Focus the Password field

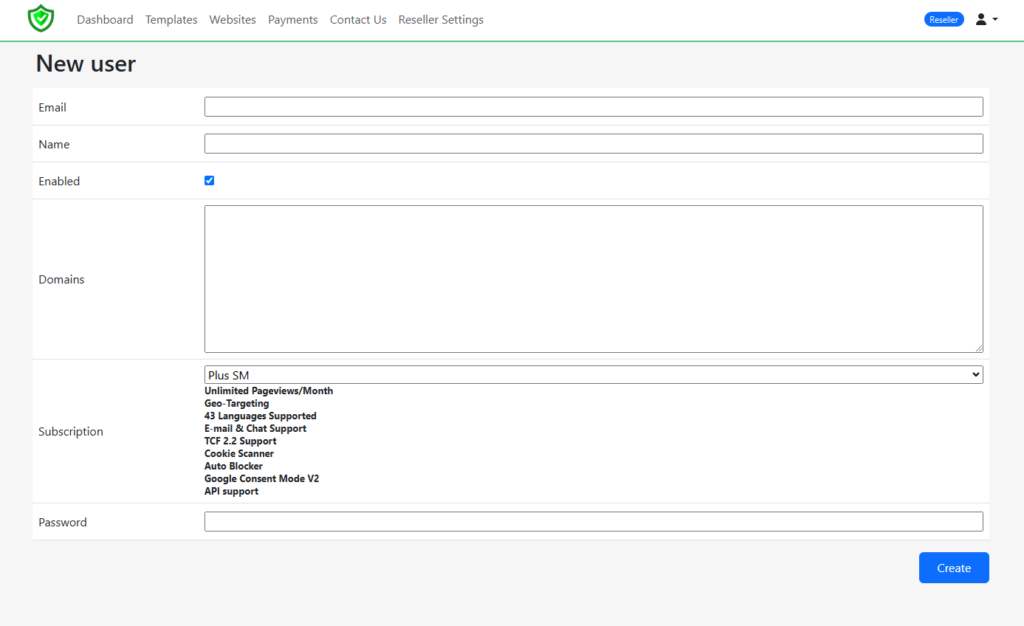point(594,522)
